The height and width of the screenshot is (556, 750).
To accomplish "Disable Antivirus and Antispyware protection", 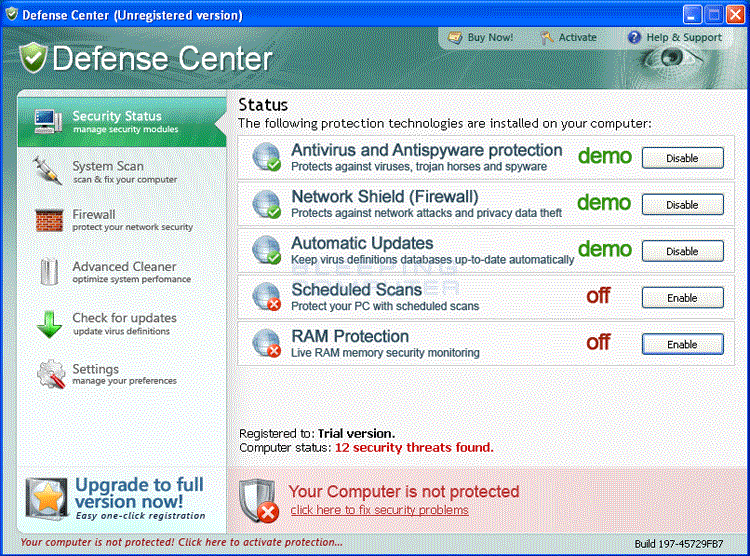I will pyautogui.click(x=682, y=158).
